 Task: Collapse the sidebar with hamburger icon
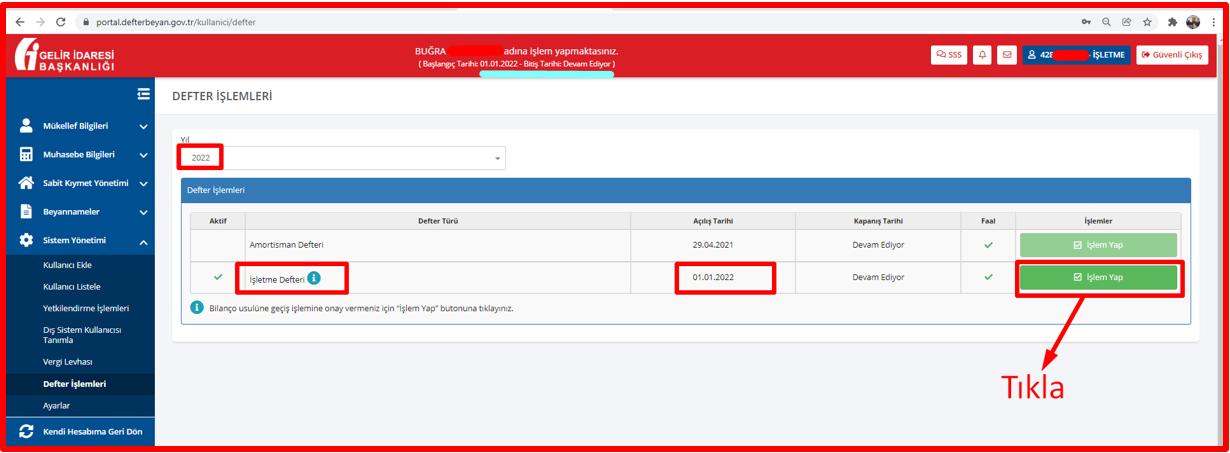(x=144, y=94)
